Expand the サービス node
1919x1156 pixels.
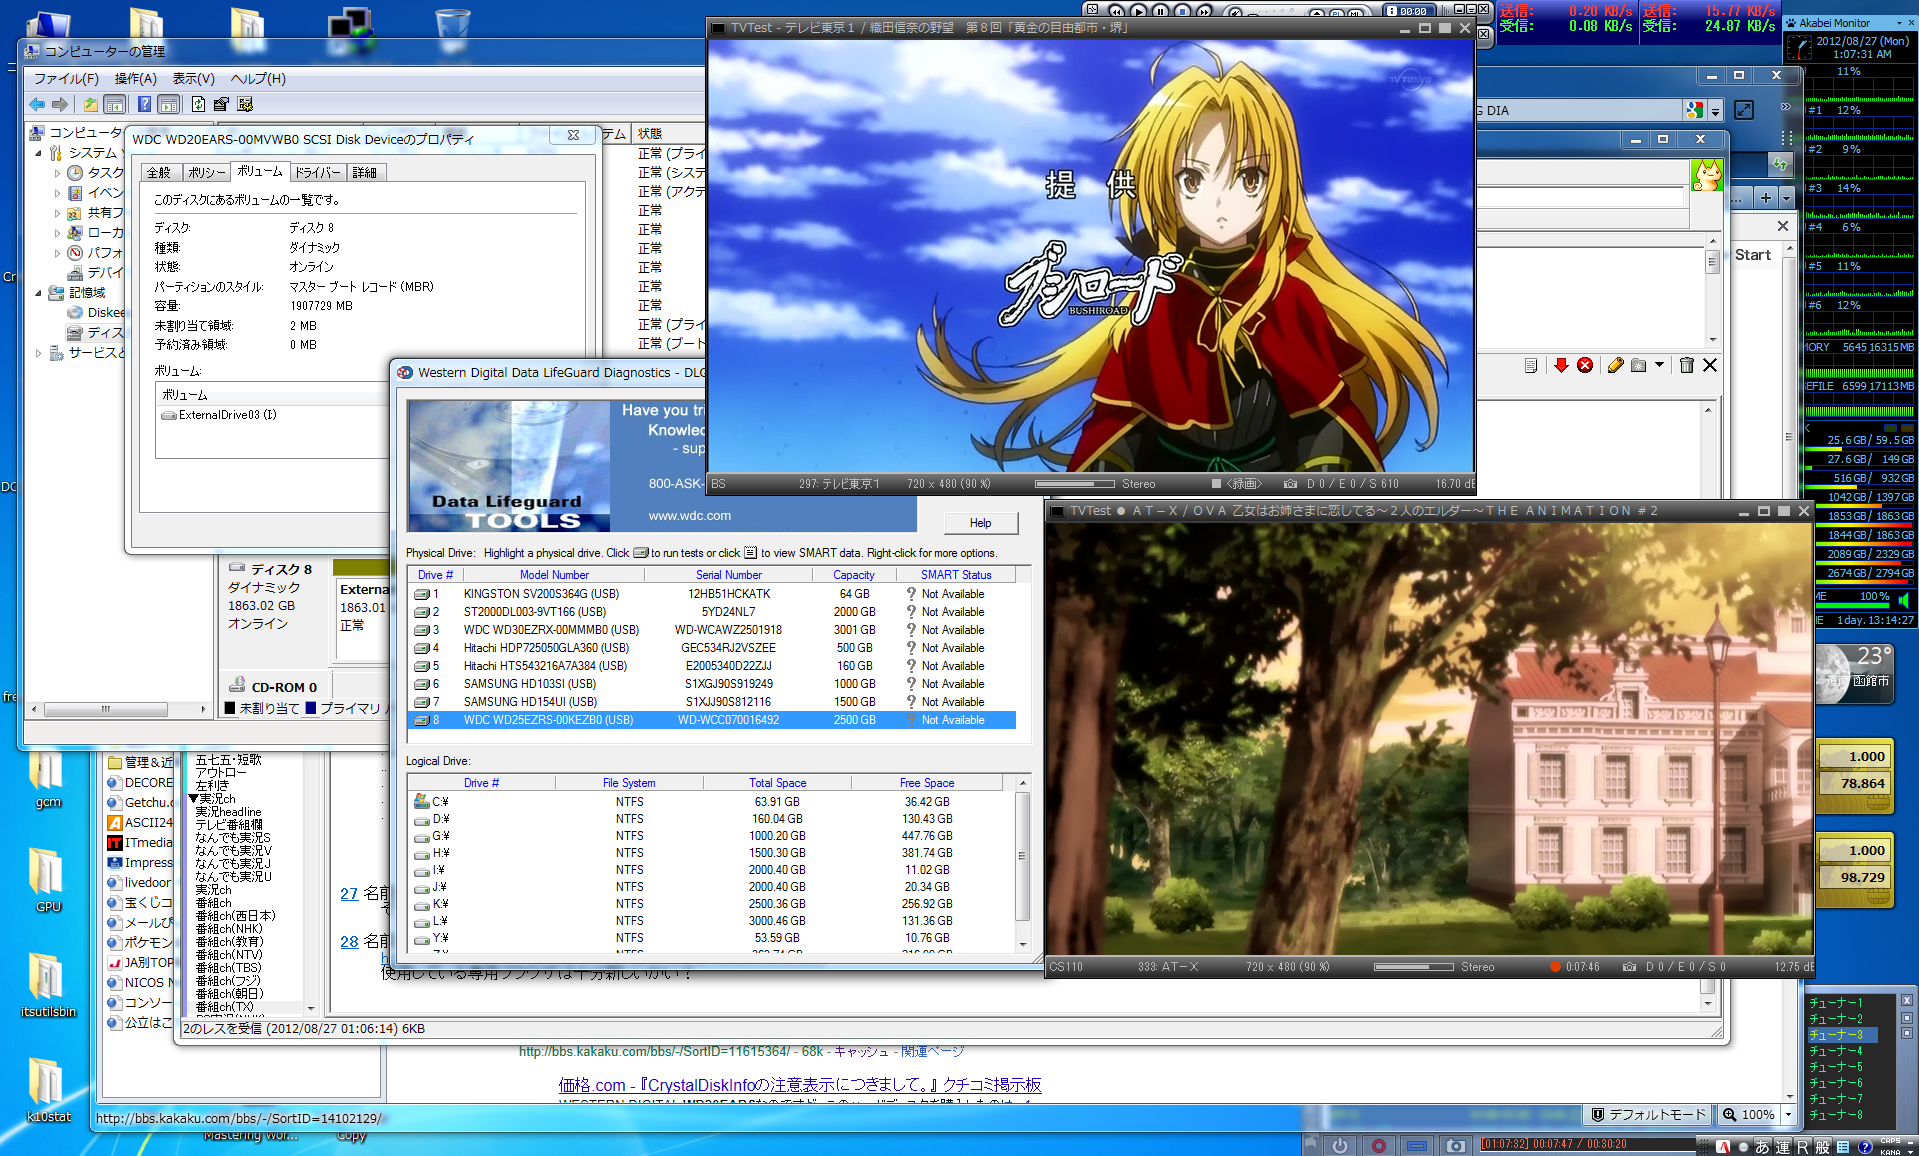click(38, 353)
